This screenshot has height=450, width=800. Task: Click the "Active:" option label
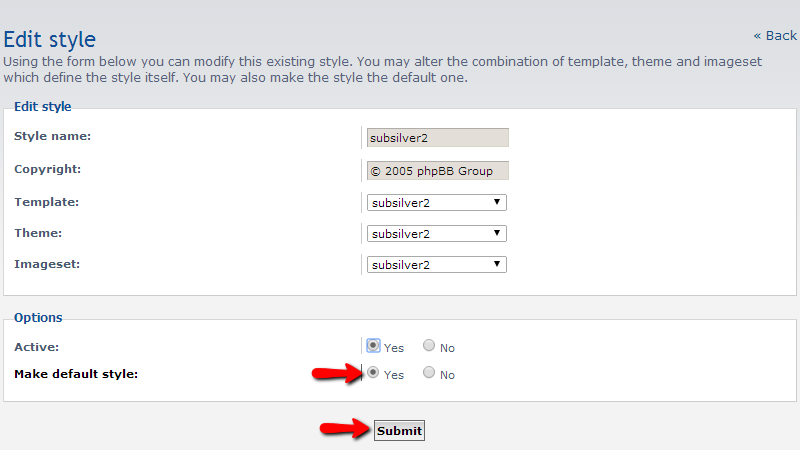37,347
